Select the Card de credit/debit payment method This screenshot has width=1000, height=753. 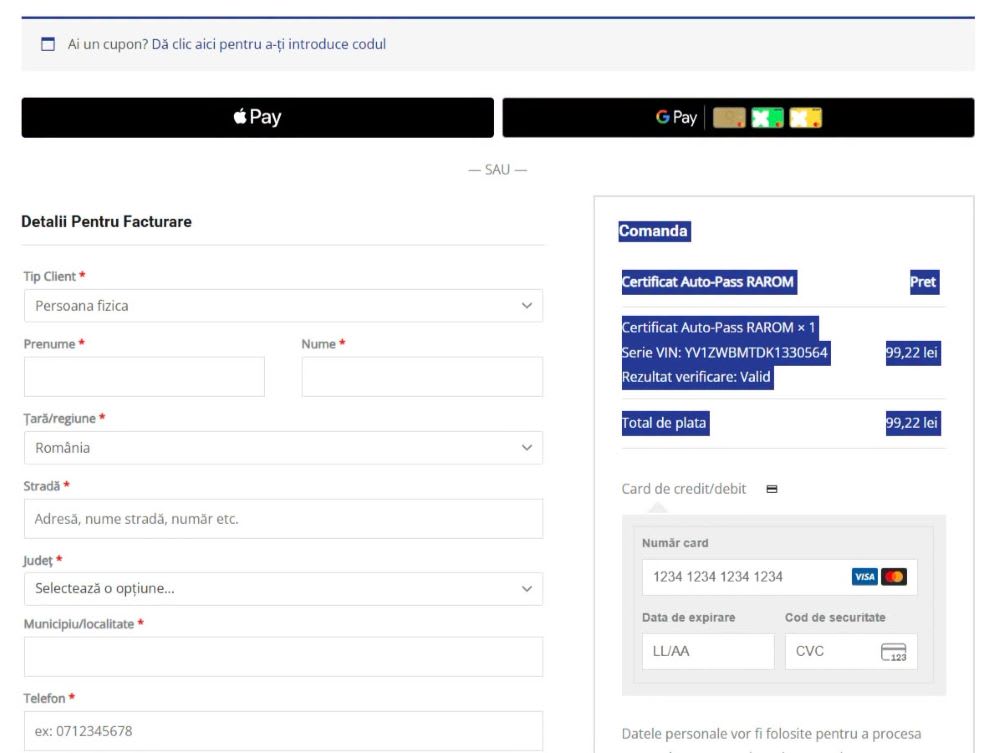(684, 489)
